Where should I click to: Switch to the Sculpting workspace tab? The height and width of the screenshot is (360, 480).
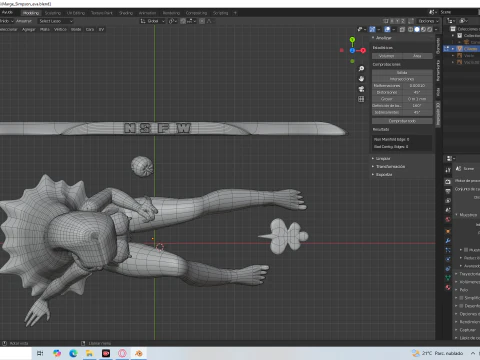tap(53, 13)
